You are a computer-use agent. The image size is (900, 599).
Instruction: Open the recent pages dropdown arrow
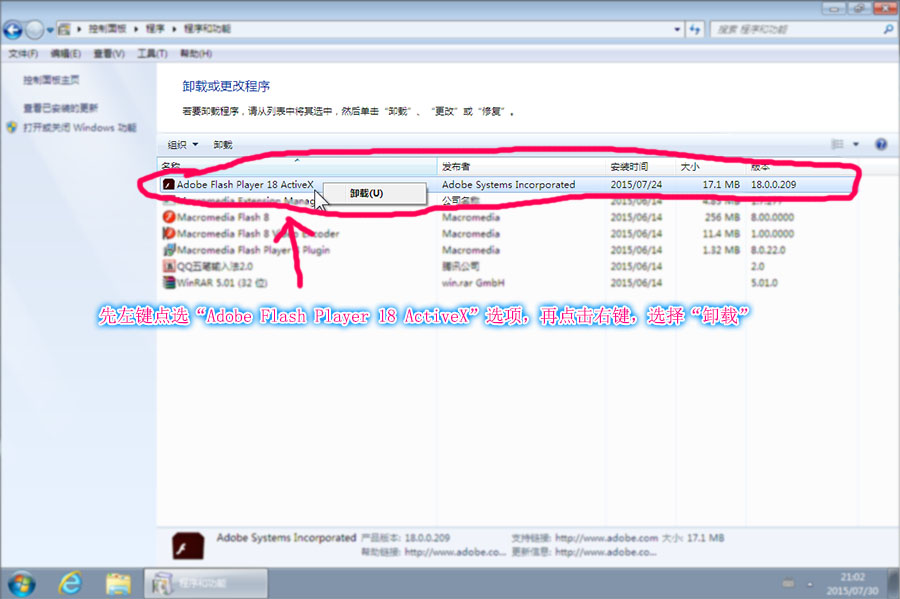point(50,30)
